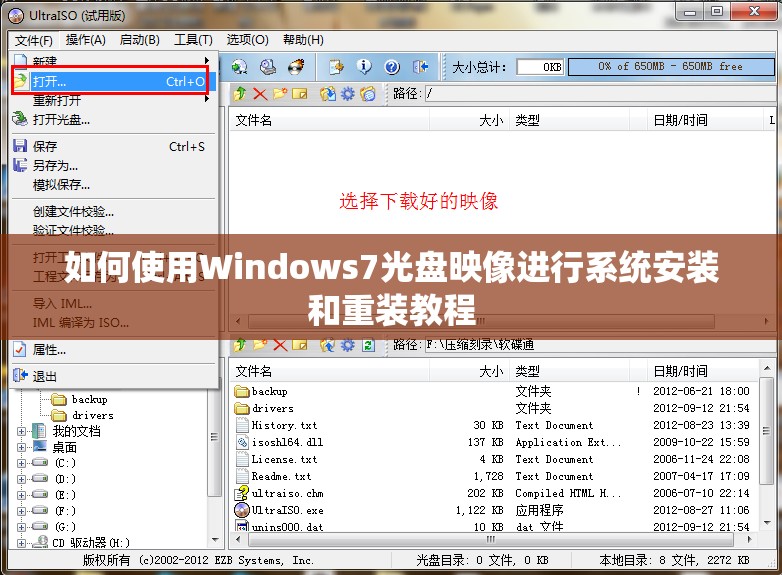
Task: Click the image path field showing /
Action: [600, 93]
